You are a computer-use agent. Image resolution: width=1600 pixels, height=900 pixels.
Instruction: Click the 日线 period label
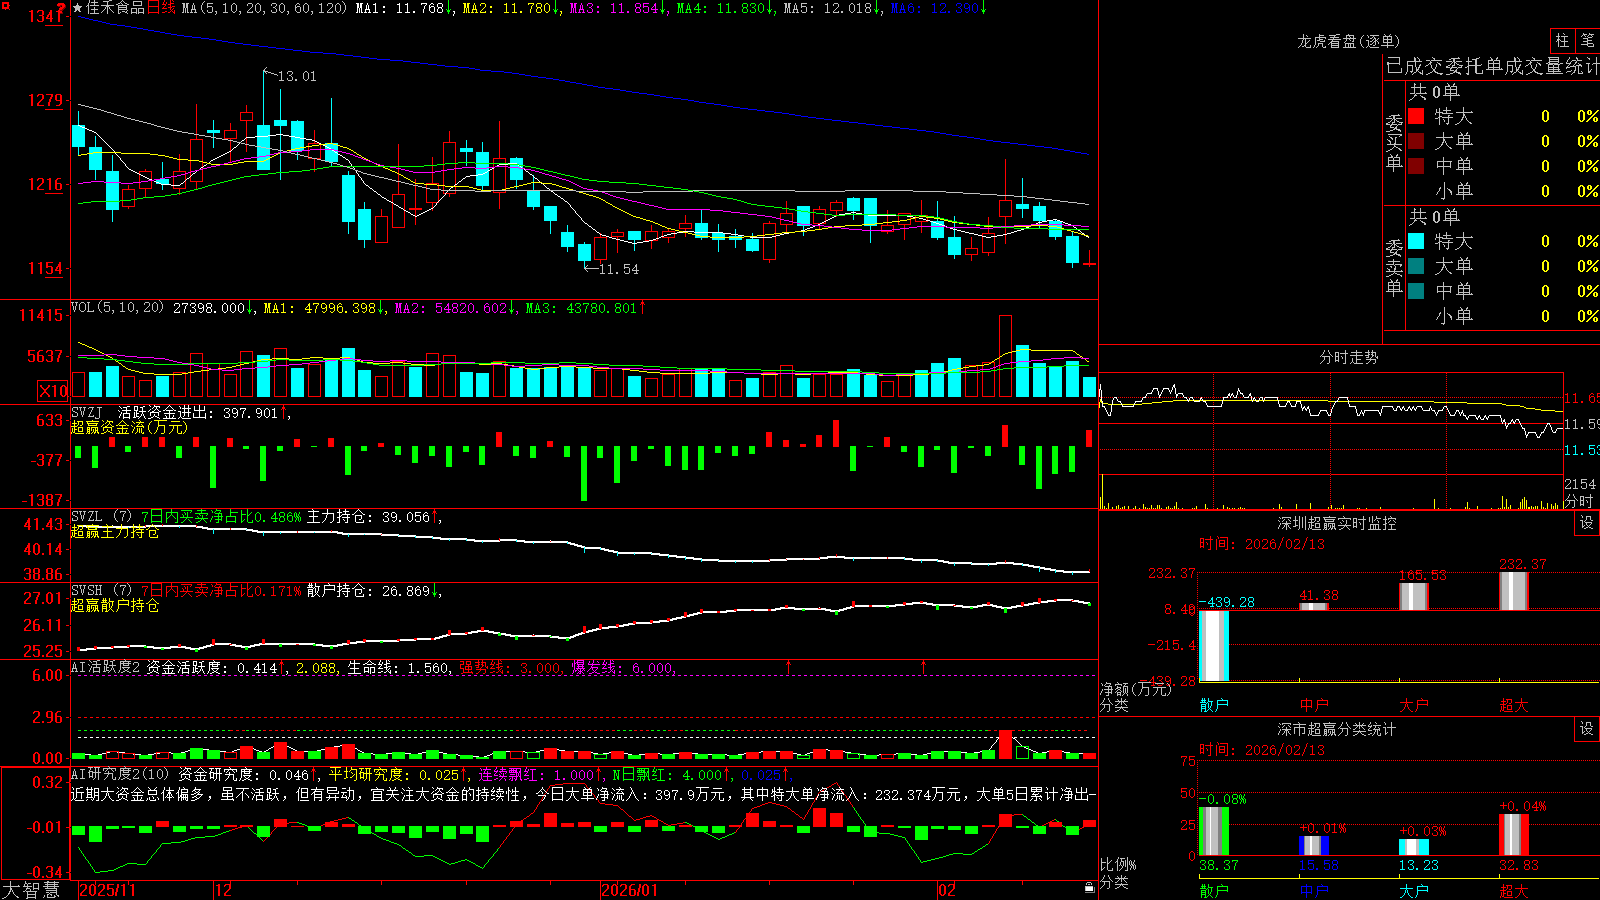(x=161, y=8)
